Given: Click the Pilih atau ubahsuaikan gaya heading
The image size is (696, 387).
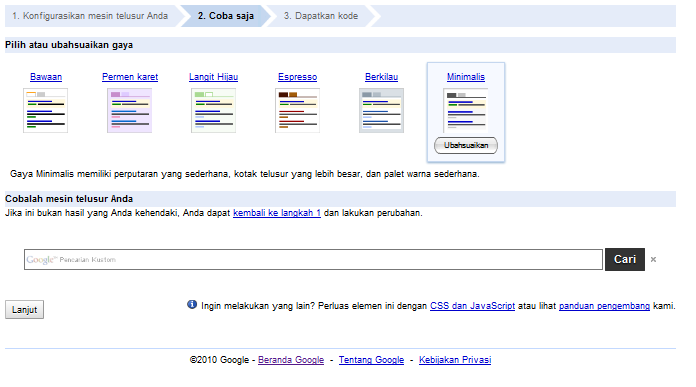Looking at the screenshot, I should coord(69,45).
